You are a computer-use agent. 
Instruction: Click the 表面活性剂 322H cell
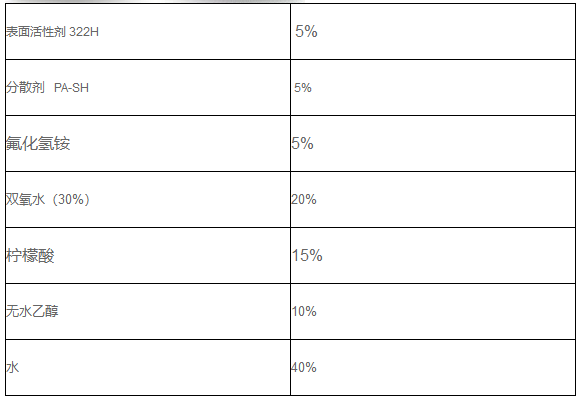[148, 31]
